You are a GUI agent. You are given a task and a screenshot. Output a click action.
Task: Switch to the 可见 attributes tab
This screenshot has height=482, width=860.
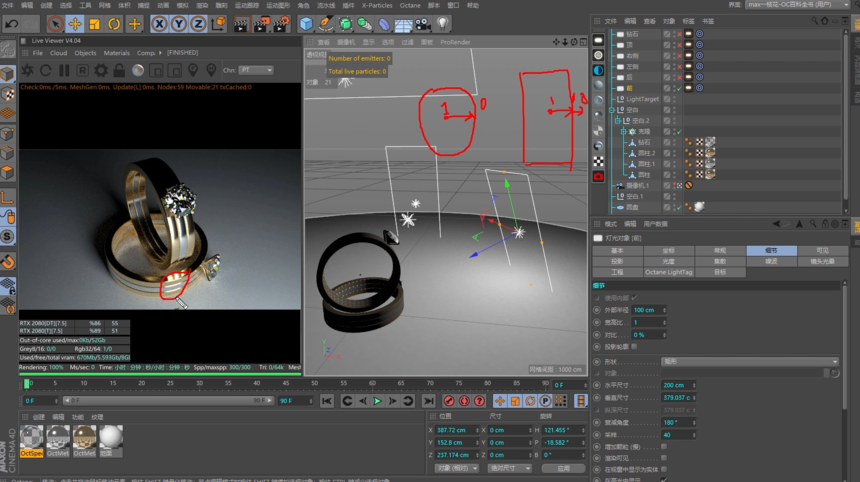click(822, 250)
